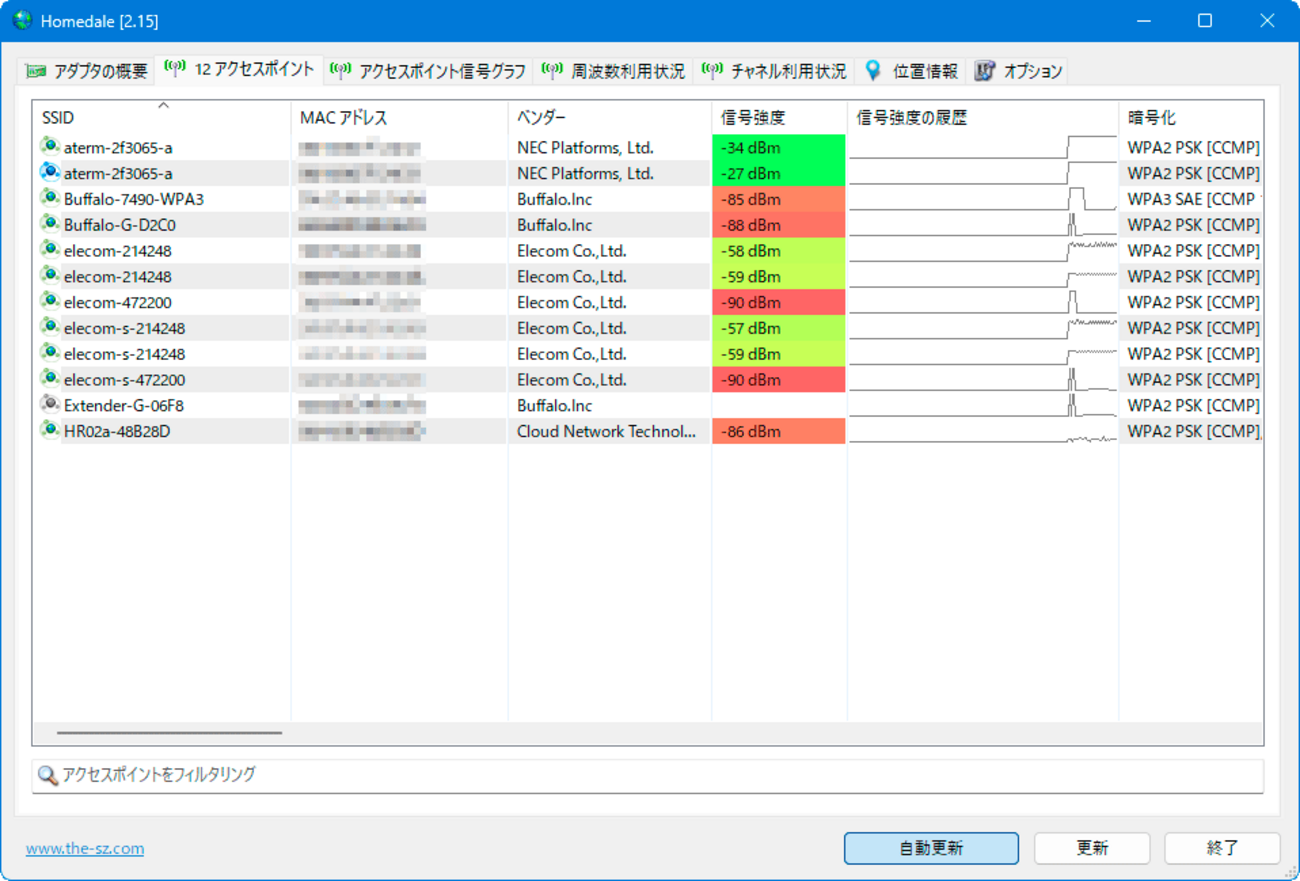
Task: Open the www.the-sz.com link
Action: (x=84, y=847)
